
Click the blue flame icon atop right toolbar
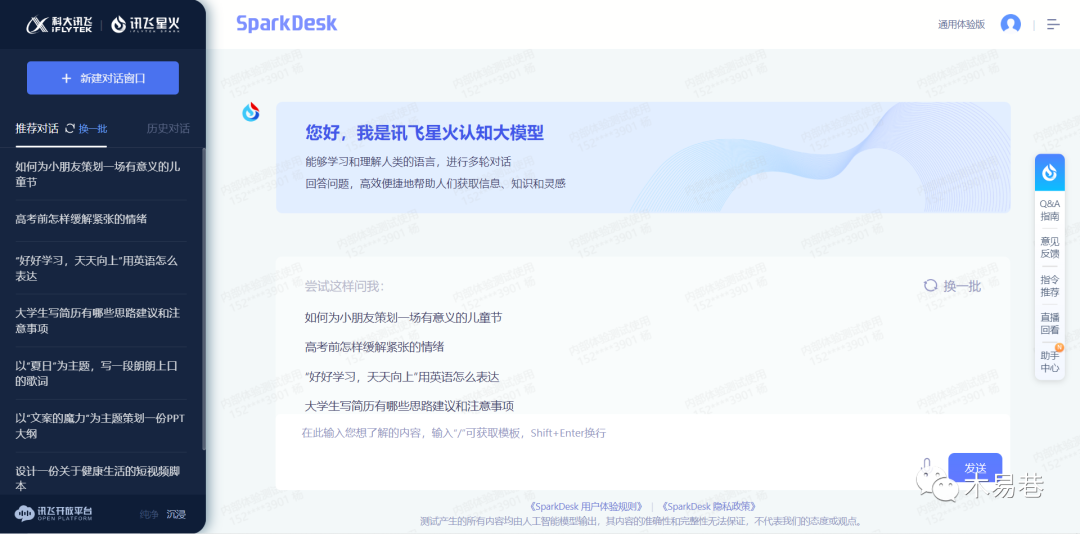click(1050, 173)
